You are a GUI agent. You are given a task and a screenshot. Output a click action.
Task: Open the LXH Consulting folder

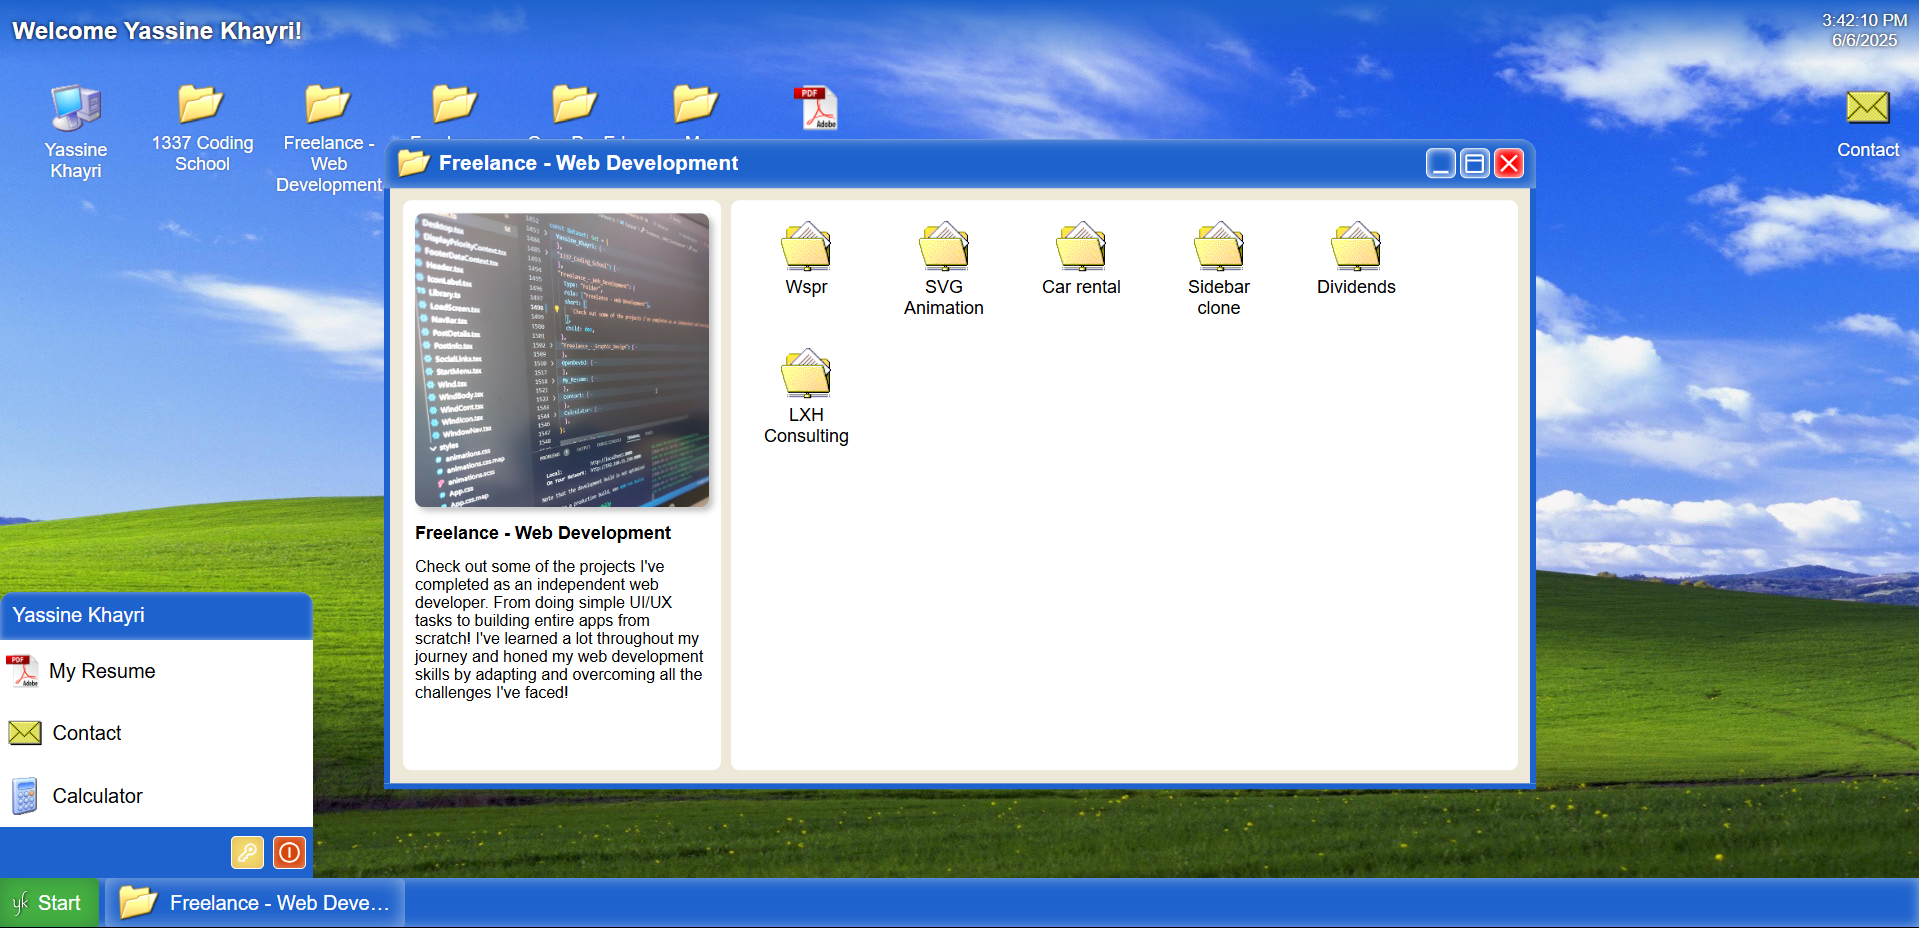806,397
